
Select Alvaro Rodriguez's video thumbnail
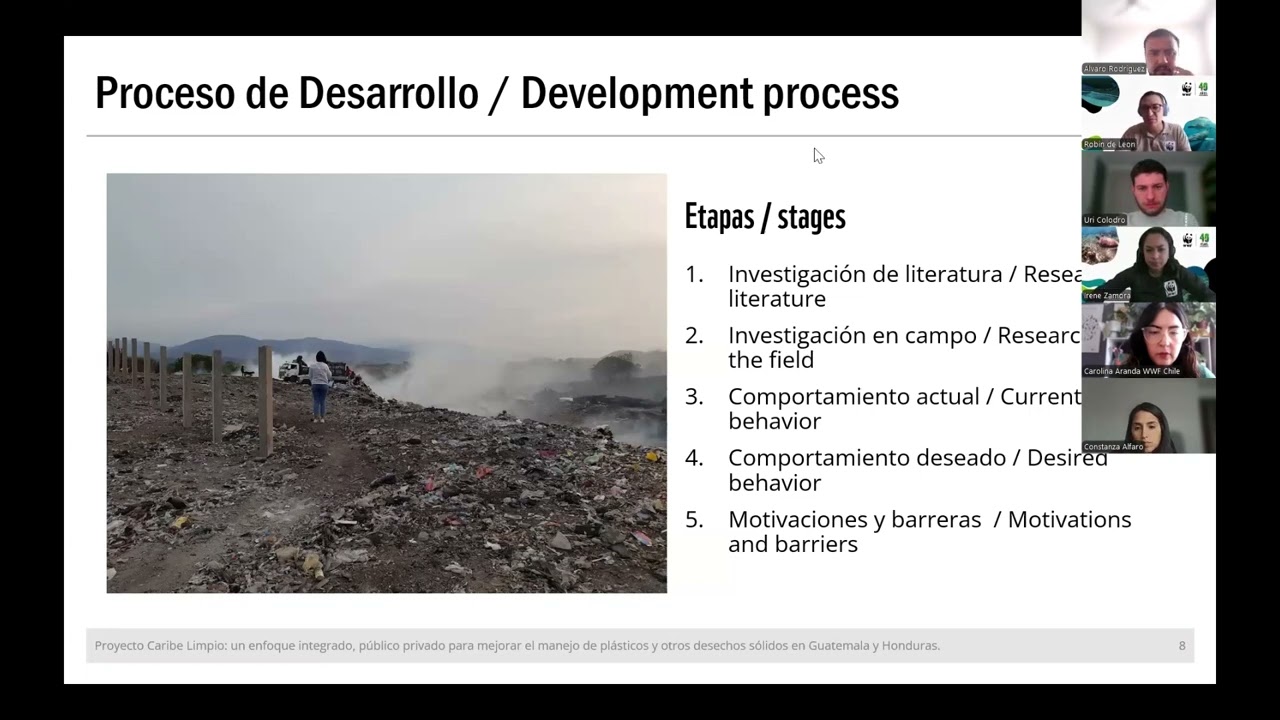[1148, 38]
